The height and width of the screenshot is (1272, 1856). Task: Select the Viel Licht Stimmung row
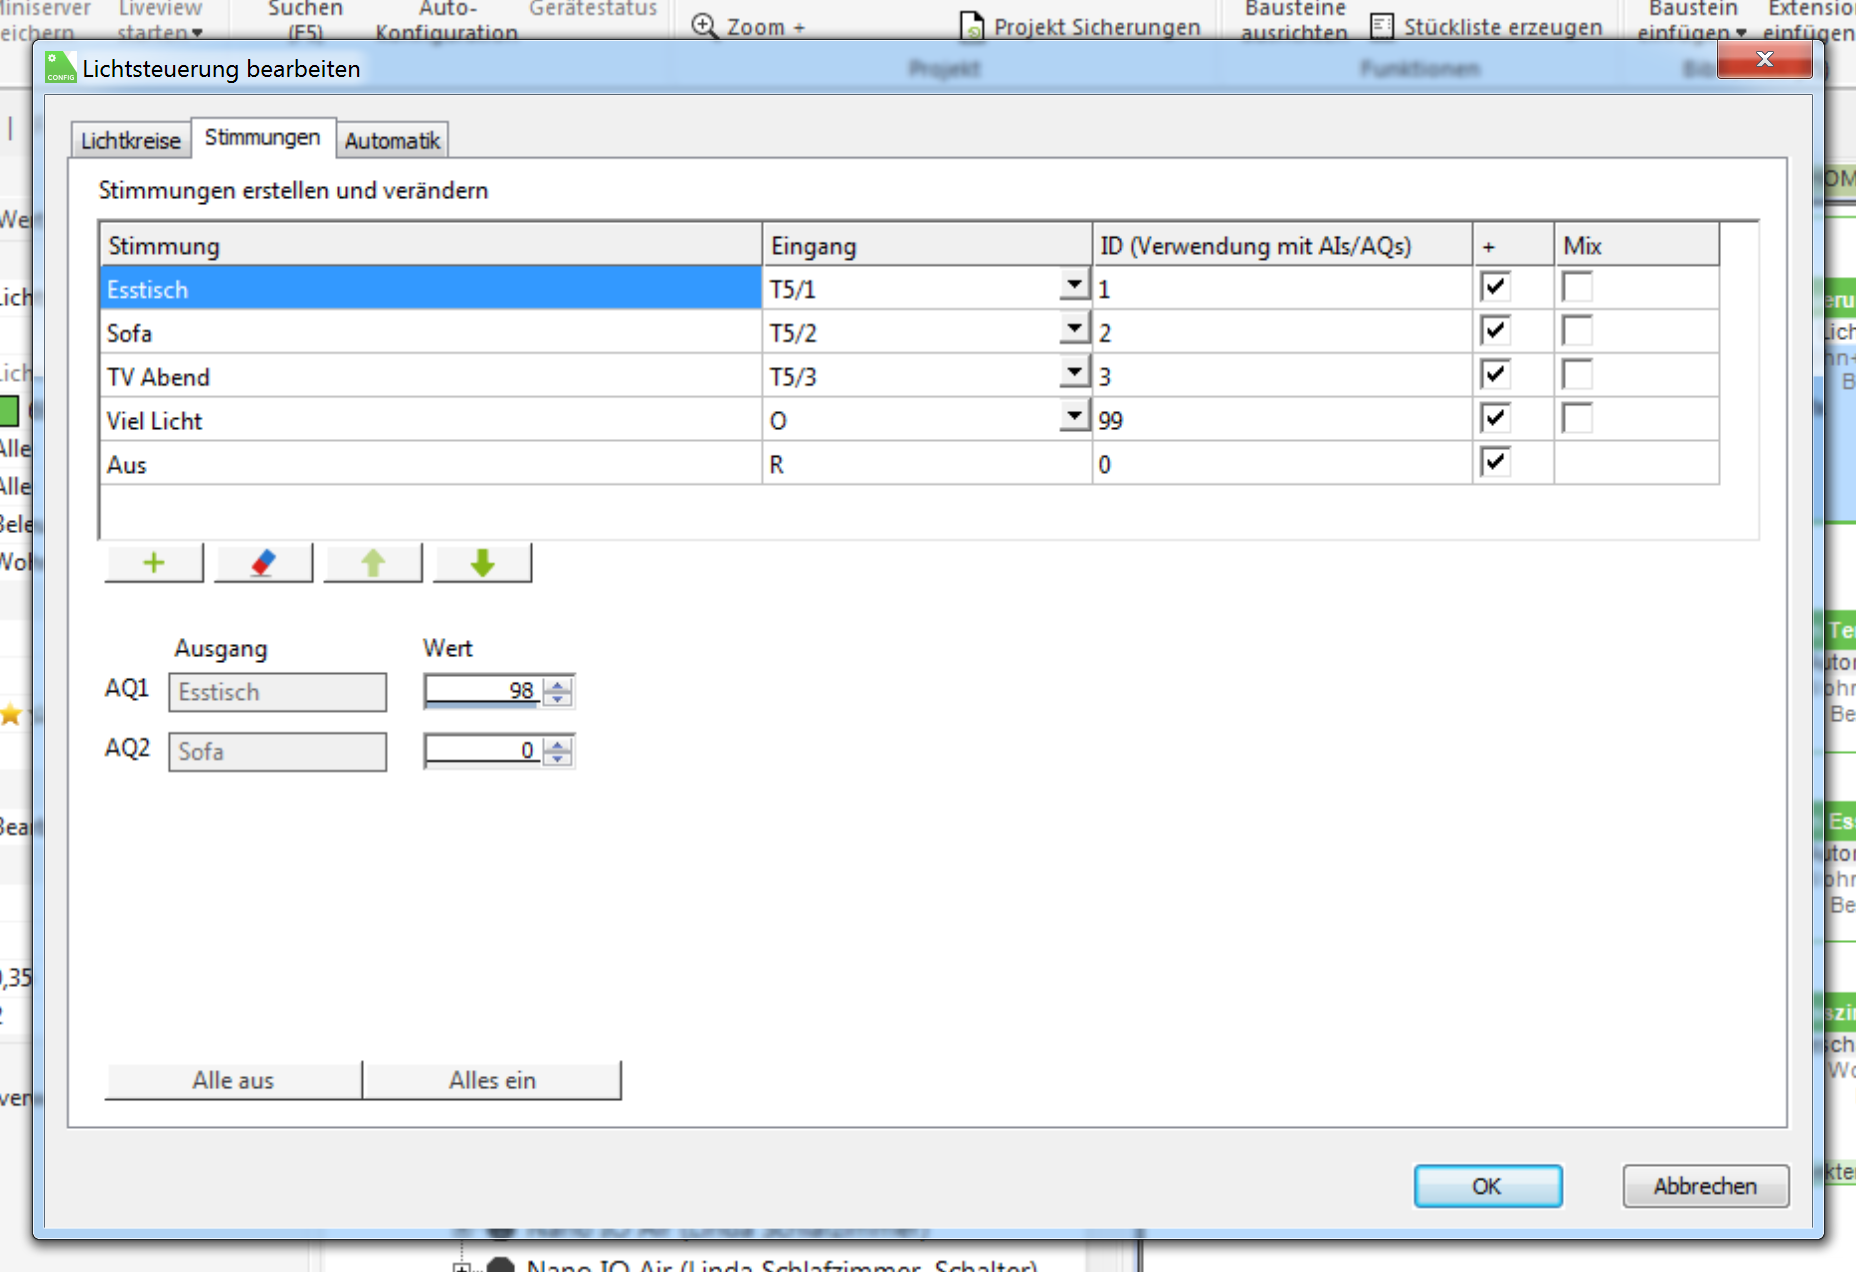click(431, 421)
